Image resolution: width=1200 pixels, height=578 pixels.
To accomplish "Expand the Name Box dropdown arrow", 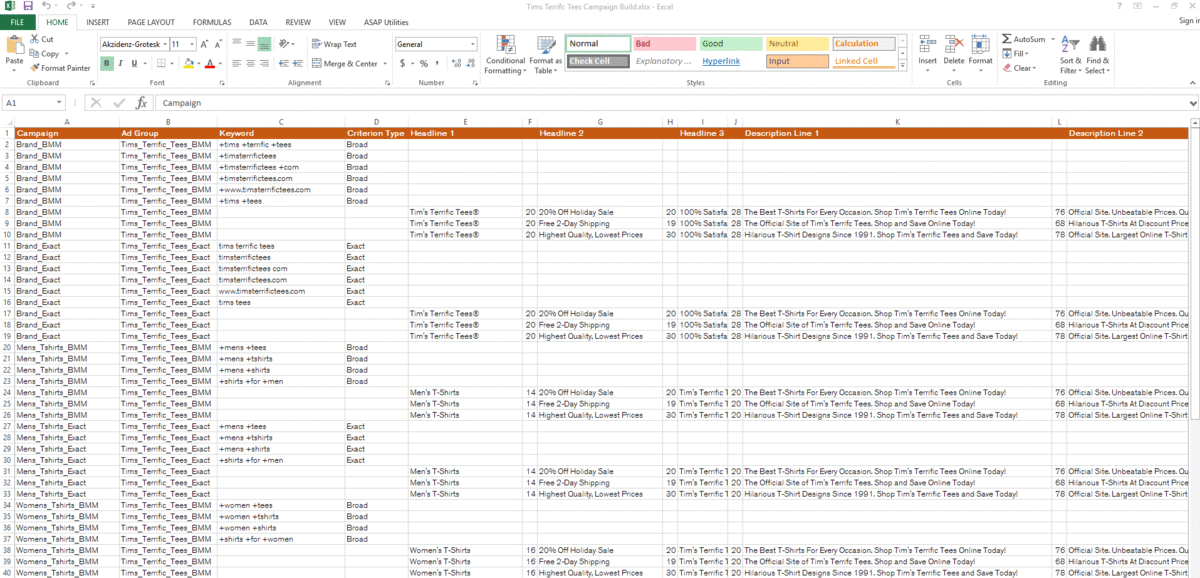I will point(60,103).
